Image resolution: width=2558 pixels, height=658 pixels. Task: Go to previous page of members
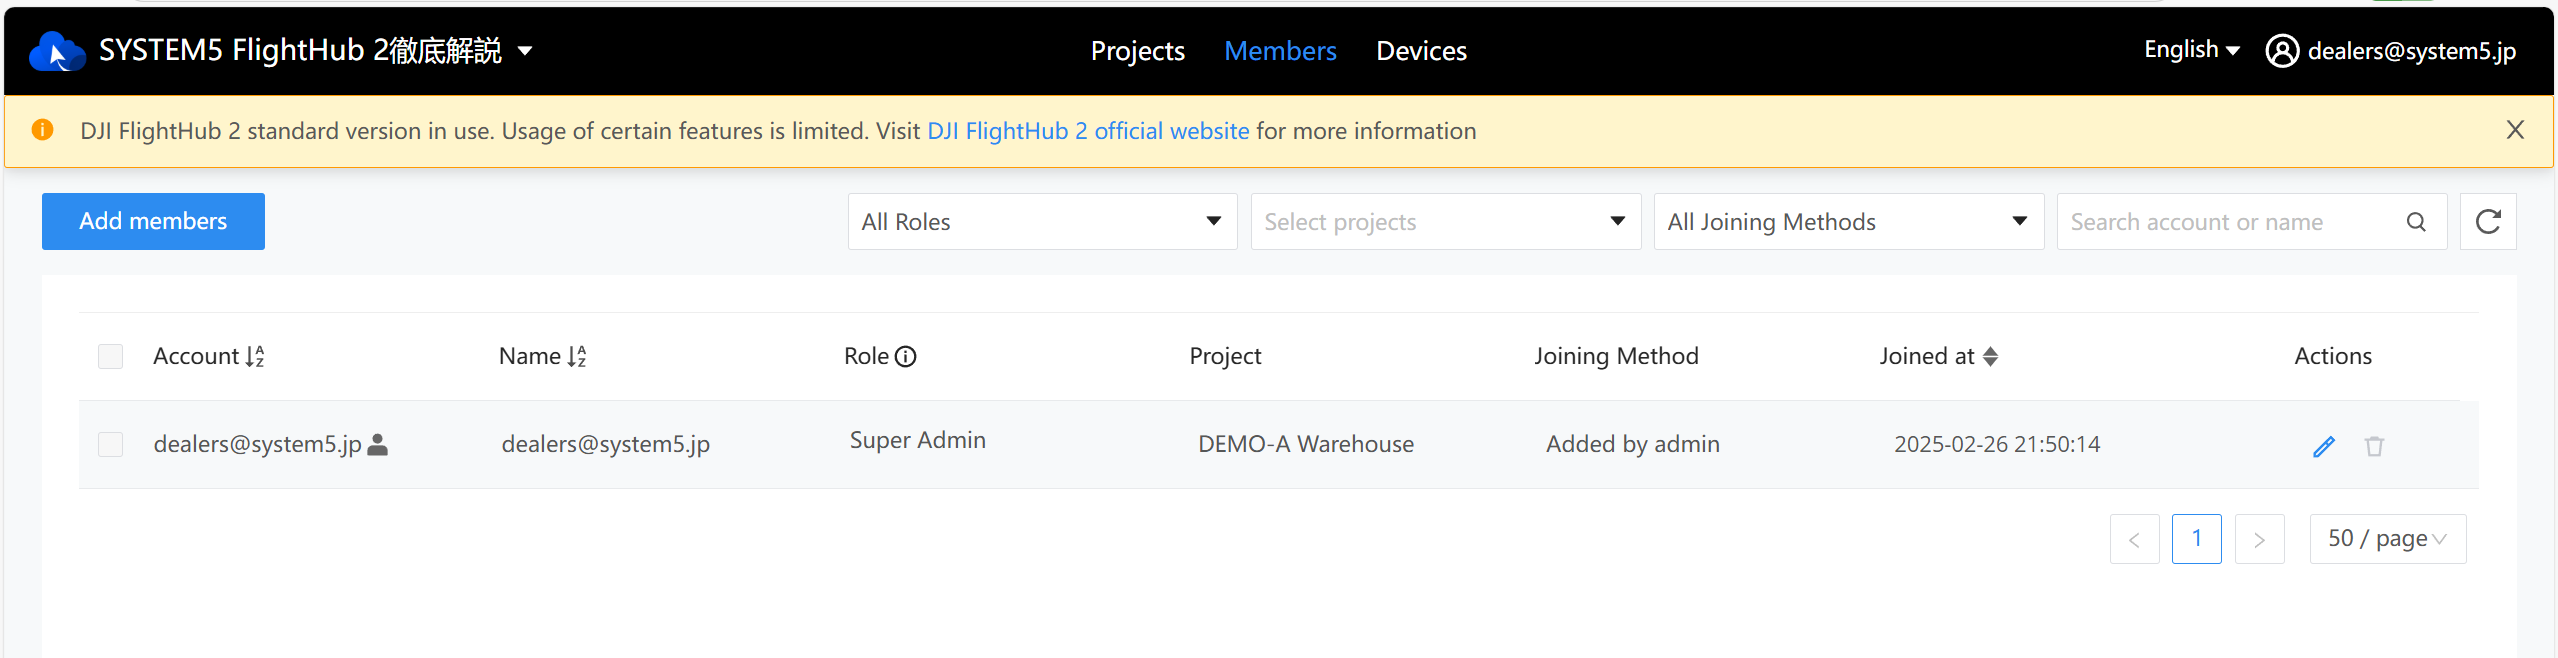pos(2134,539)
